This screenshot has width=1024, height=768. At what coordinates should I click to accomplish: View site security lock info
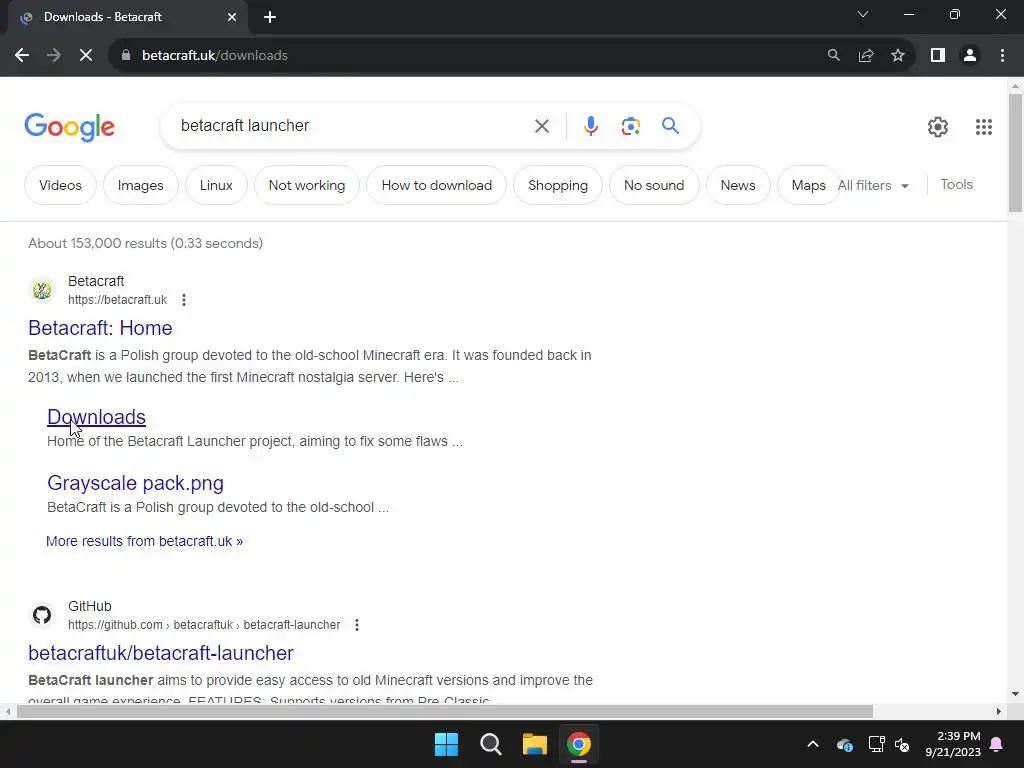(x=126, y=56)
